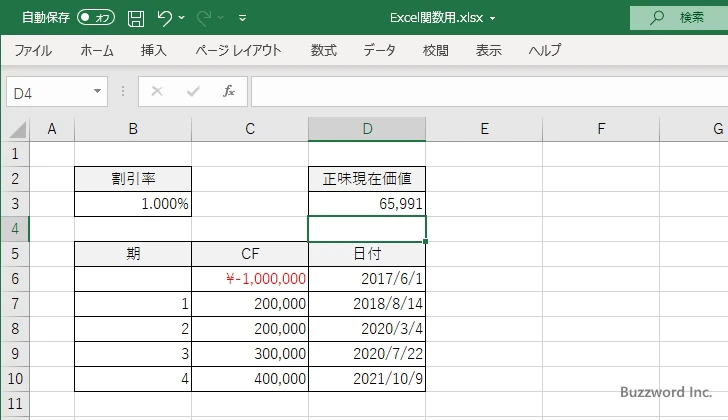Viewport: 728px width, 420px height.
Task: Click period cell 1 in column B
Action: (133, 304)
